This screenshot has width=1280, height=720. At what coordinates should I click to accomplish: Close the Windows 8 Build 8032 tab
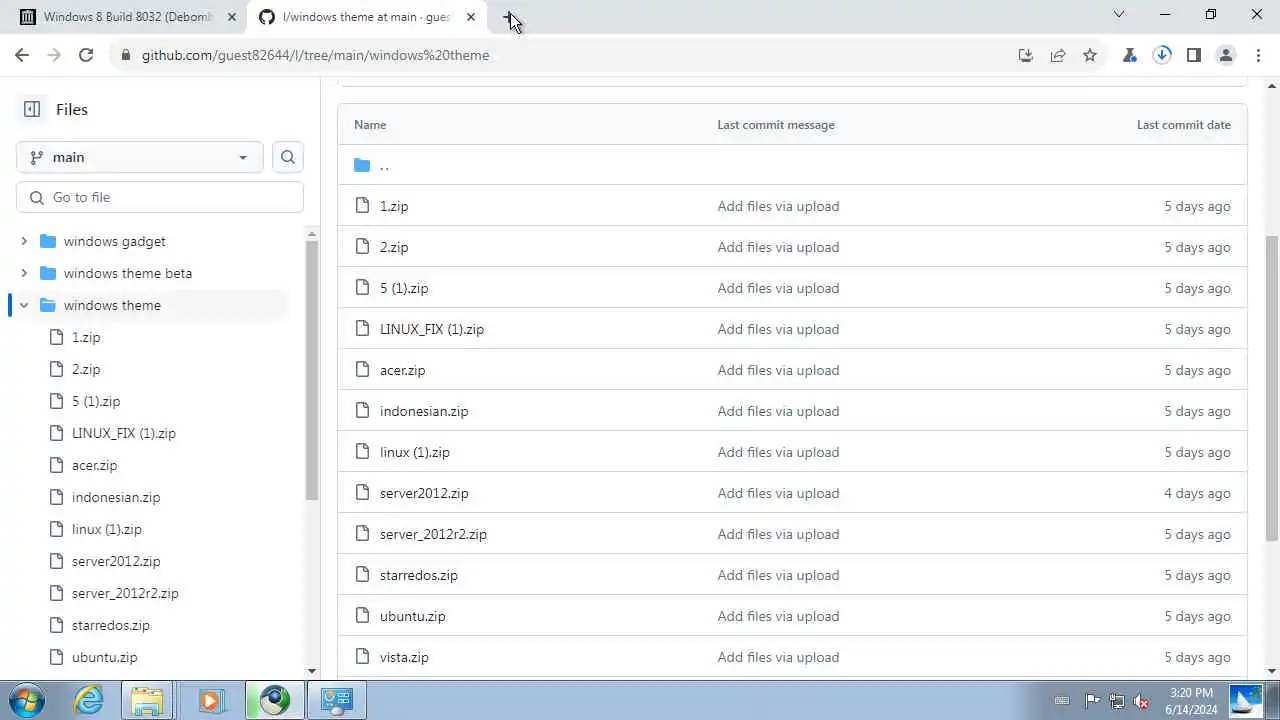coord(232,17)
